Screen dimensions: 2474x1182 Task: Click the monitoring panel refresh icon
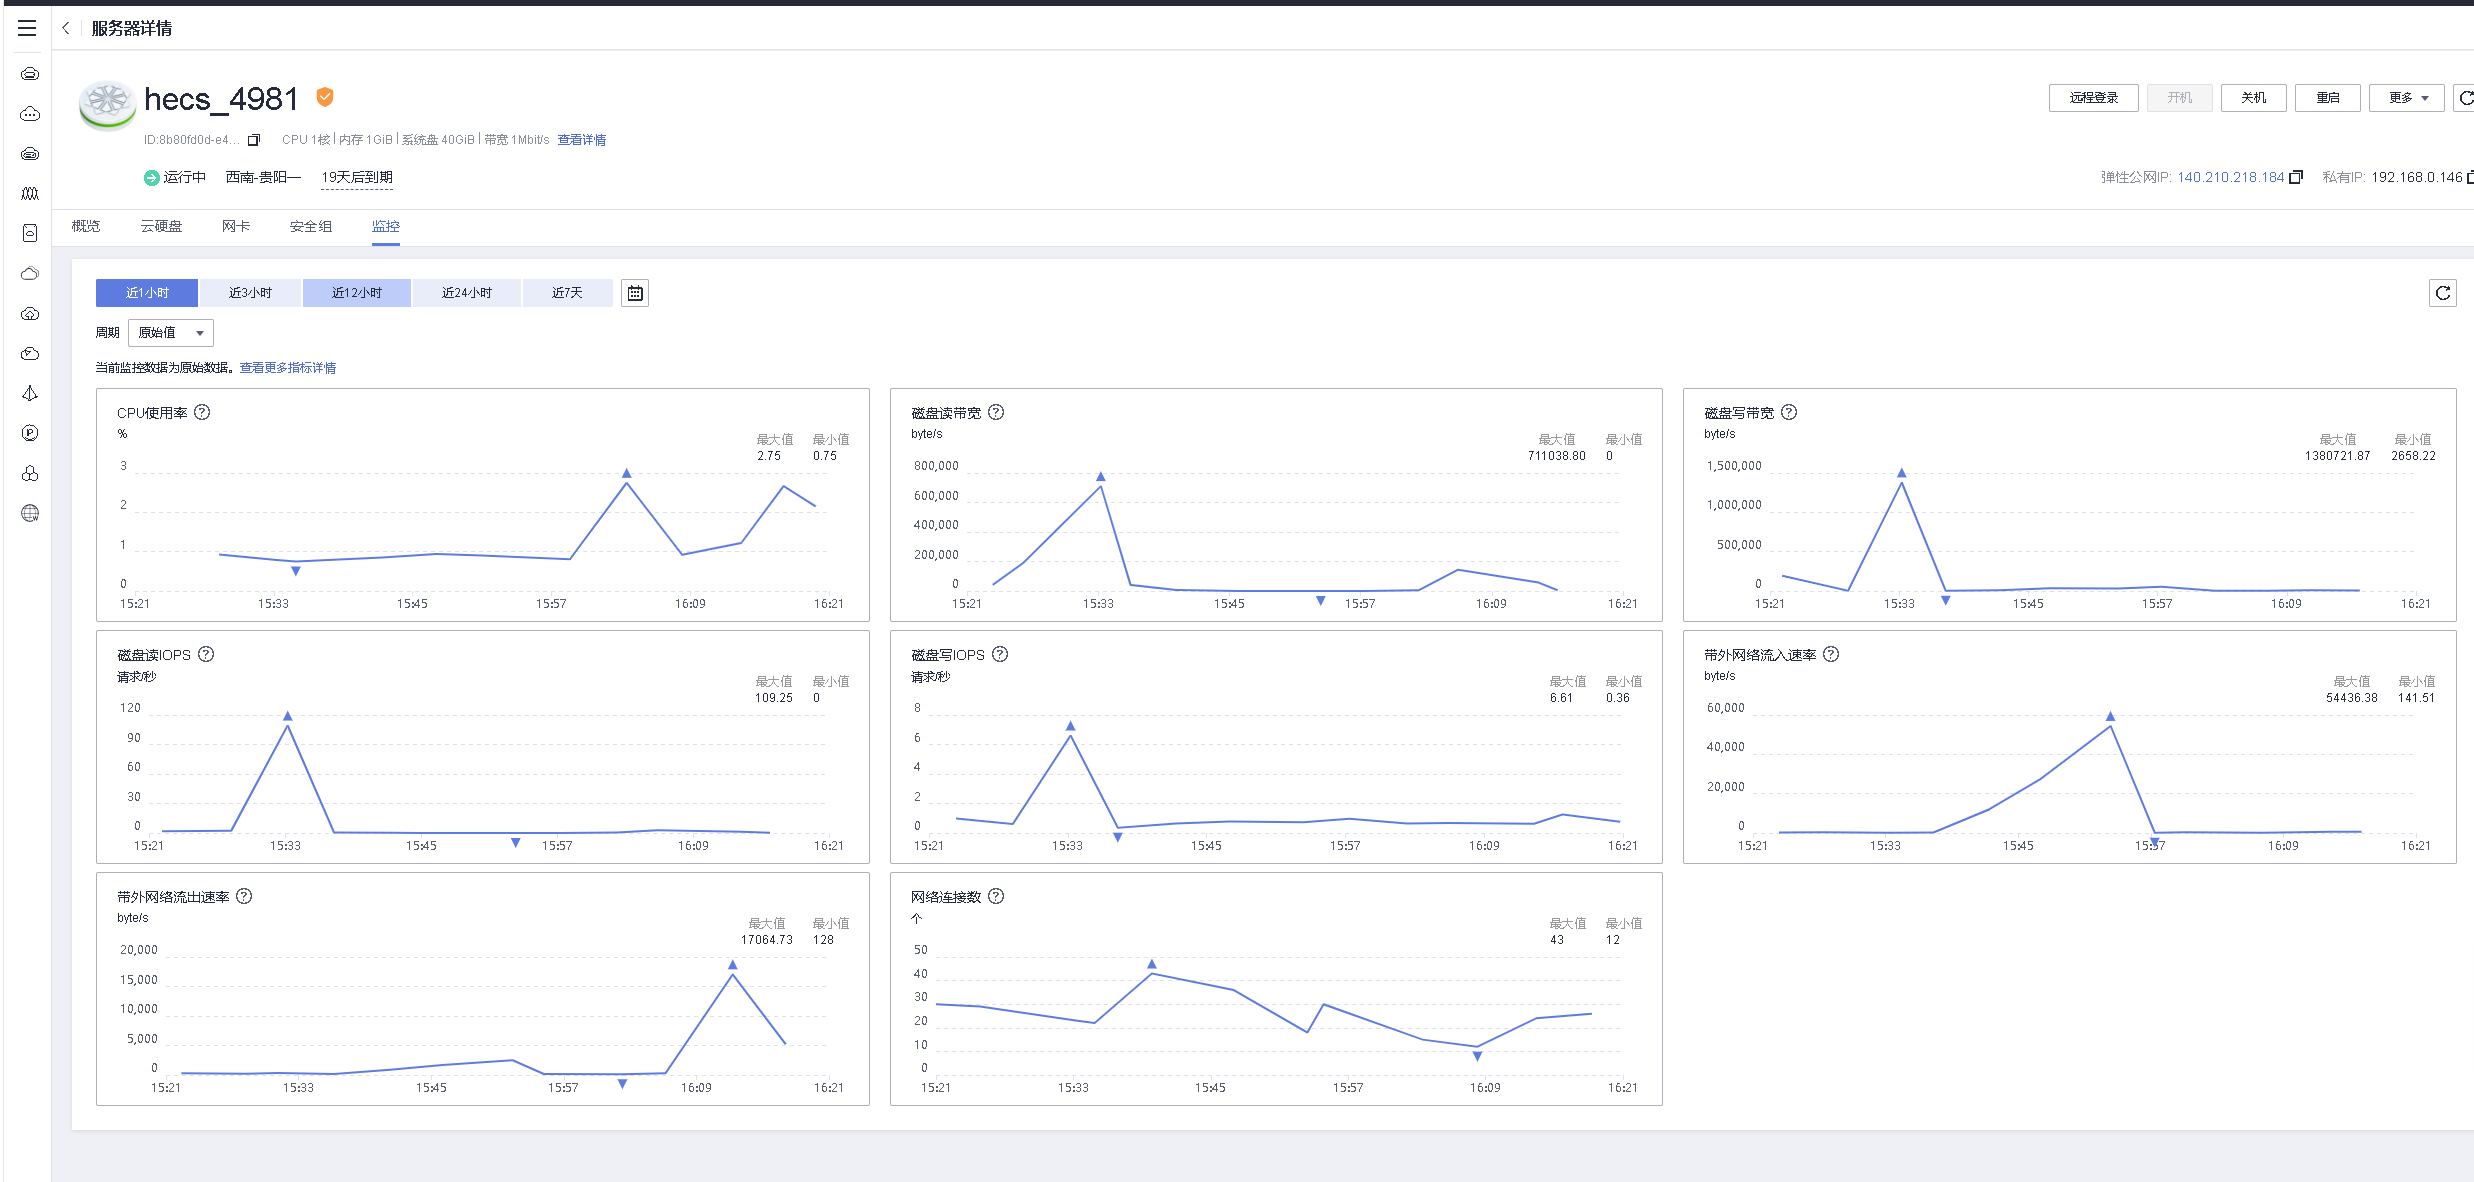[x=2442, y=293]
